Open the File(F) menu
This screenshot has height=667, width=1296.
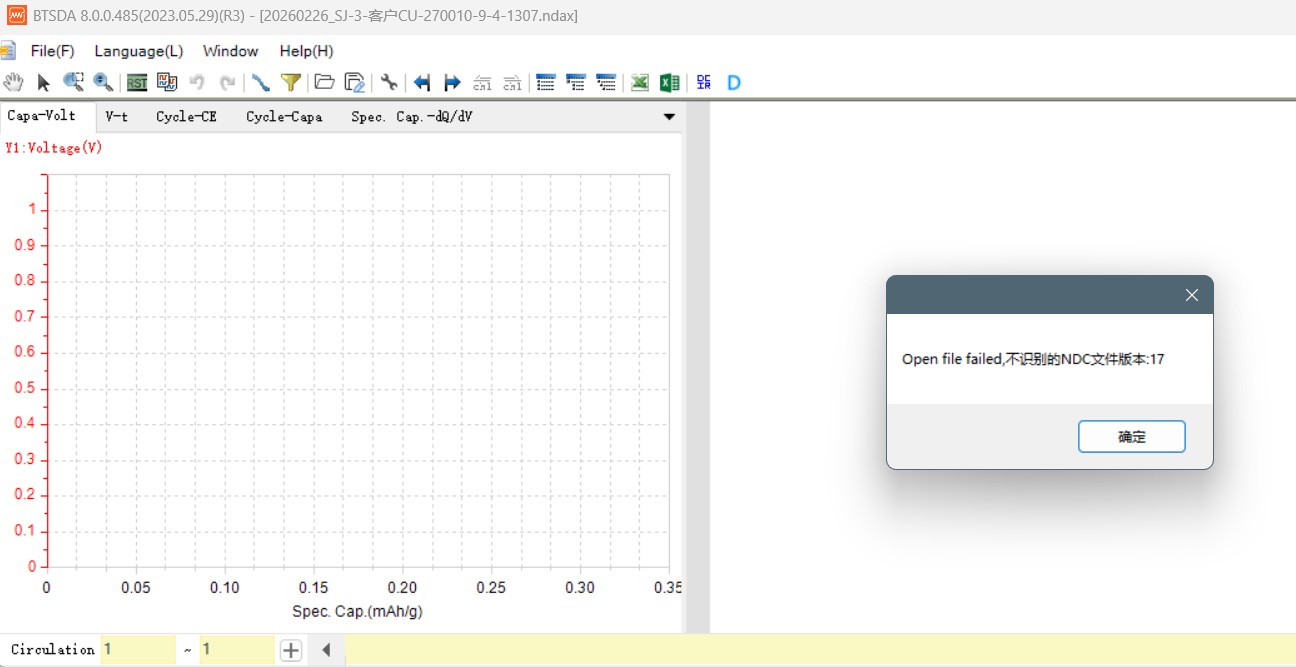pos(52,51)
